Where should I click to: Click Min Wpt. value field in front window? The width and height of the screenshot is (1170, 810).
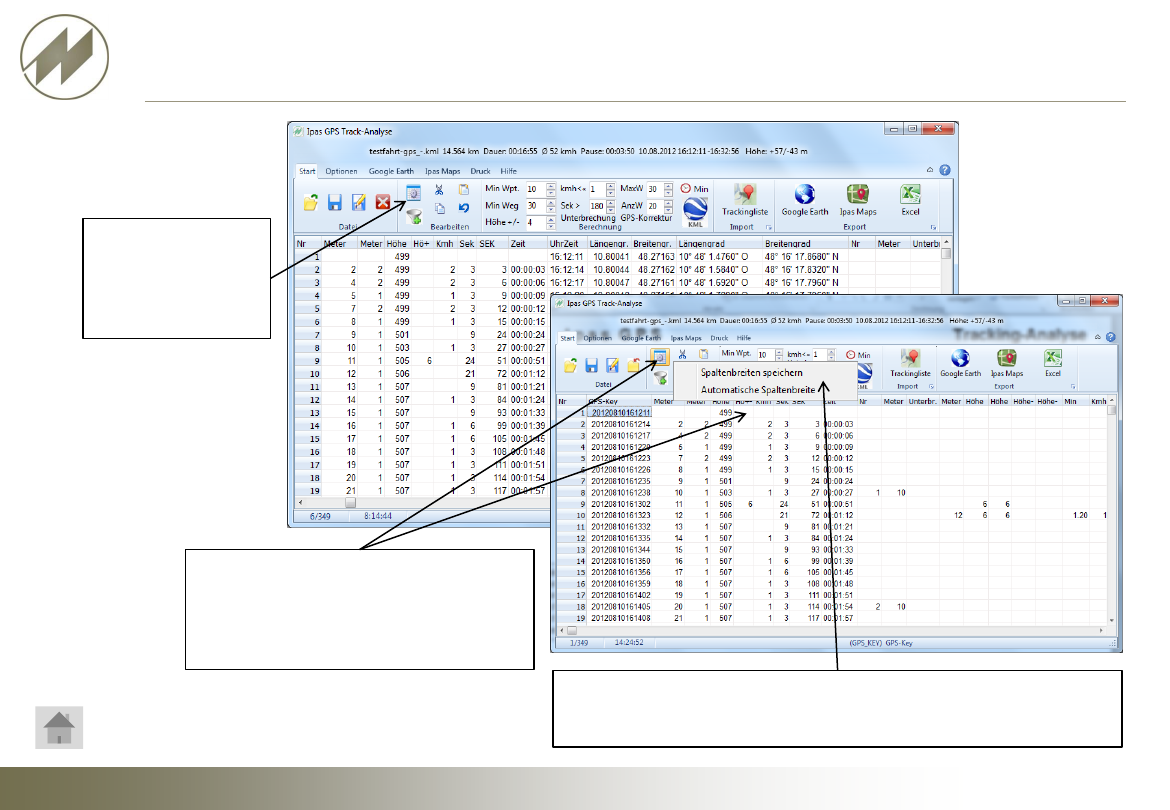[766, 355]
